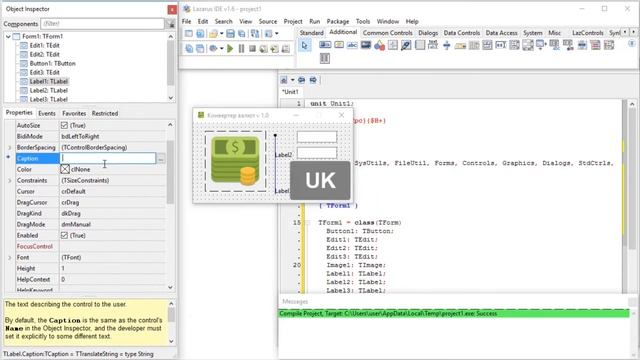The width and height of the screenshot is (640, 360).
Task: Click the Save All toolbar icon
Action: click(242, 34)
